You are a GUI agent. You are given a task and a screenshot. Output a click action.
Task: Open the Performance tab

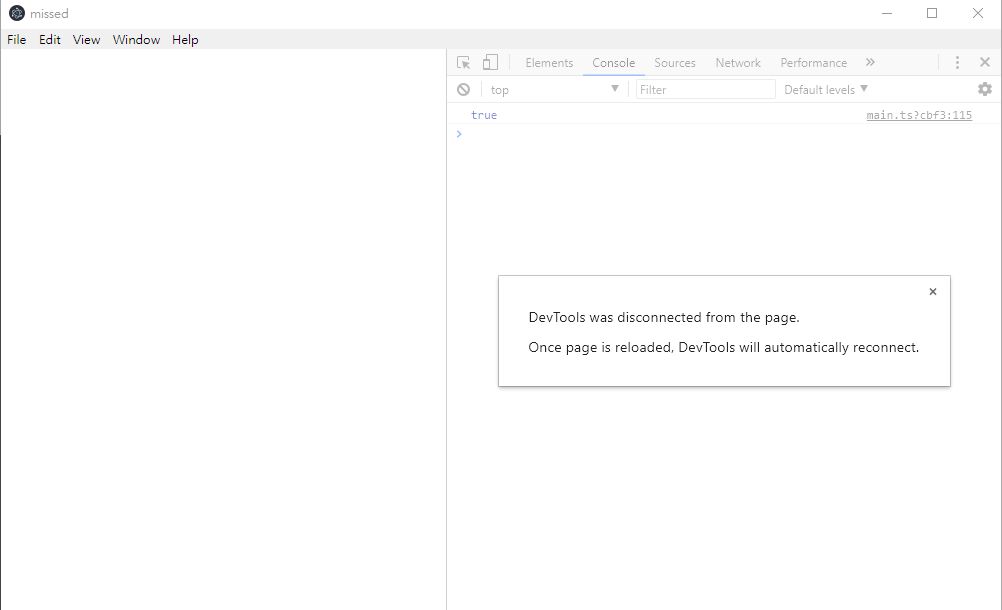pyautogui.click(x=813, y=63)
